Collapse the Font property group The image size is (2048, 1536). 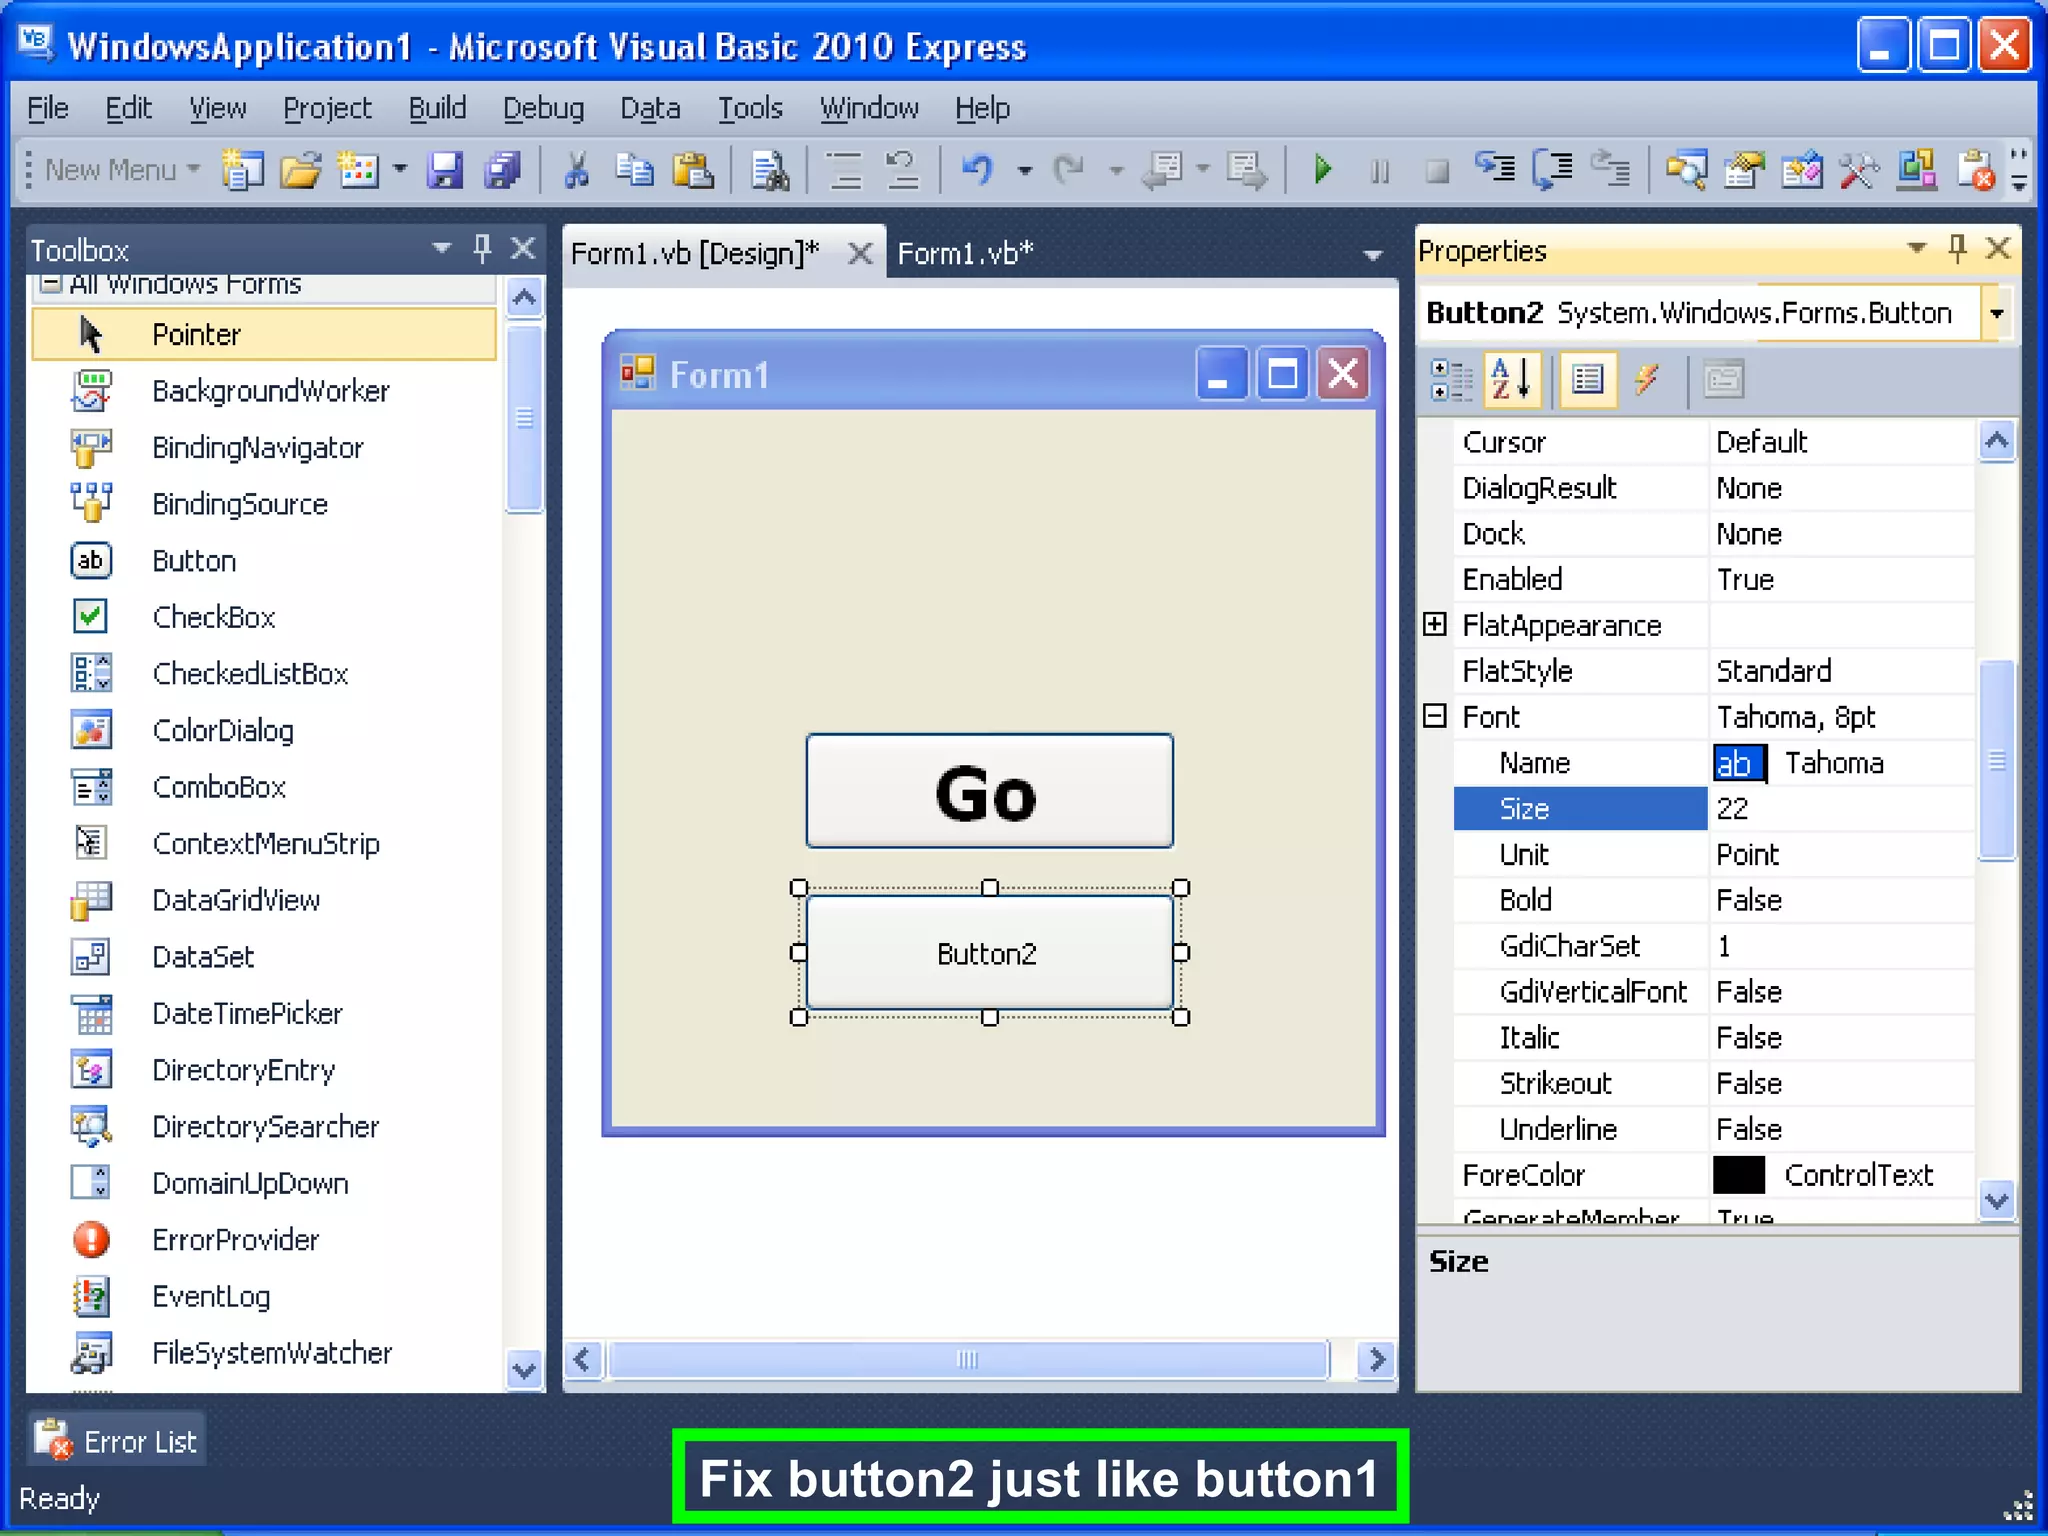tap(1435, 716)
